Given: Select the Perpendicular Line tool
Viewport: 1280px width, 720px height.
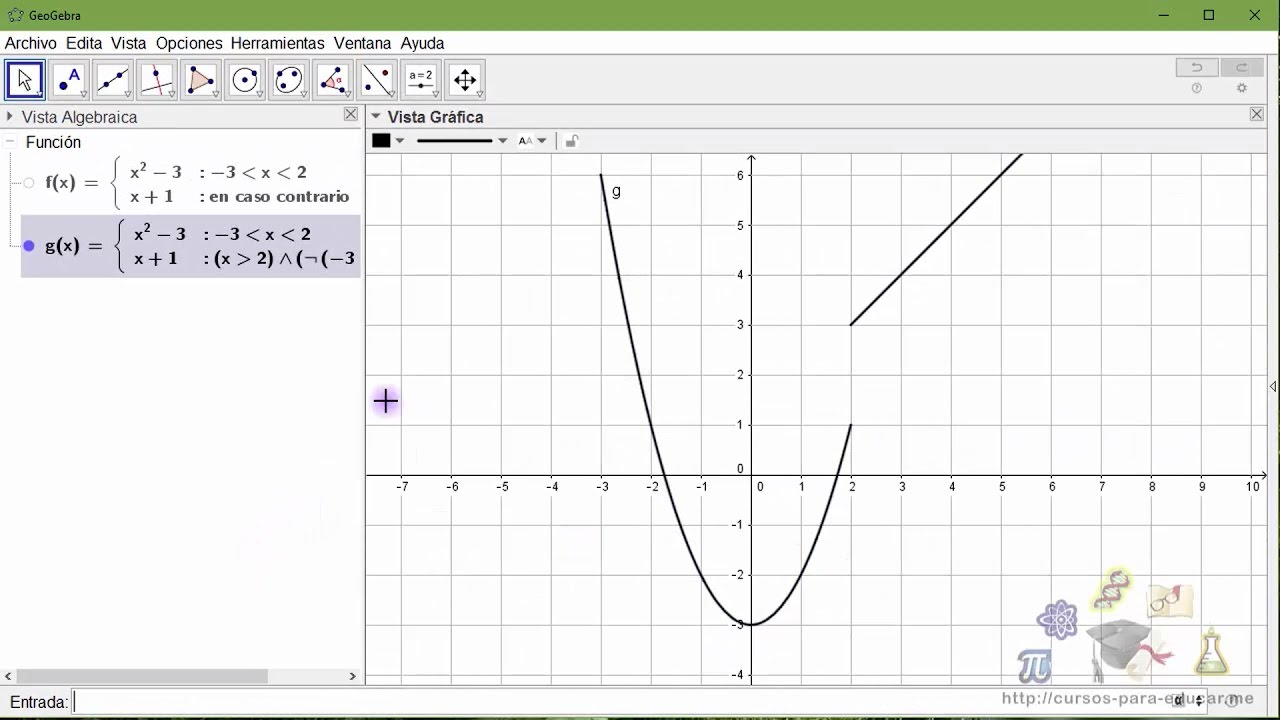Looking at the screenshot, I should [157, 80].
